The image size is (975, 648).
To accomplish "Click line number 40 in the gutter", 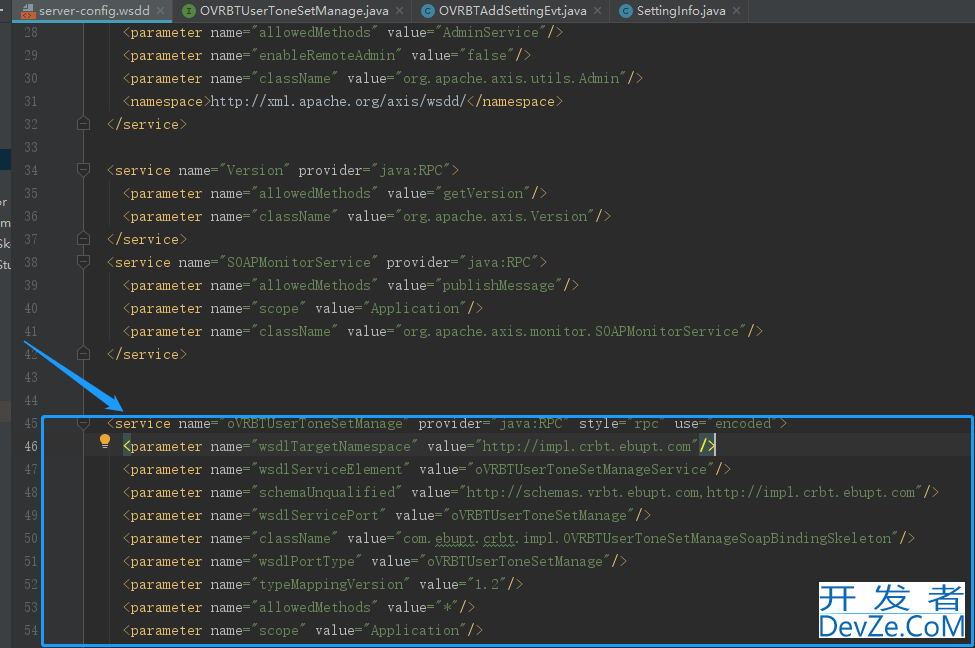I will click(31, 308).
